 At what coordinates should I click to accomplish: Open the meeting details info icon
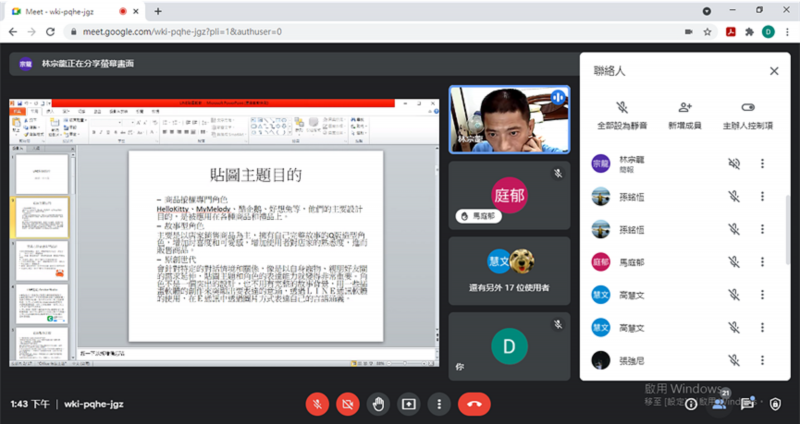[690, 403]
